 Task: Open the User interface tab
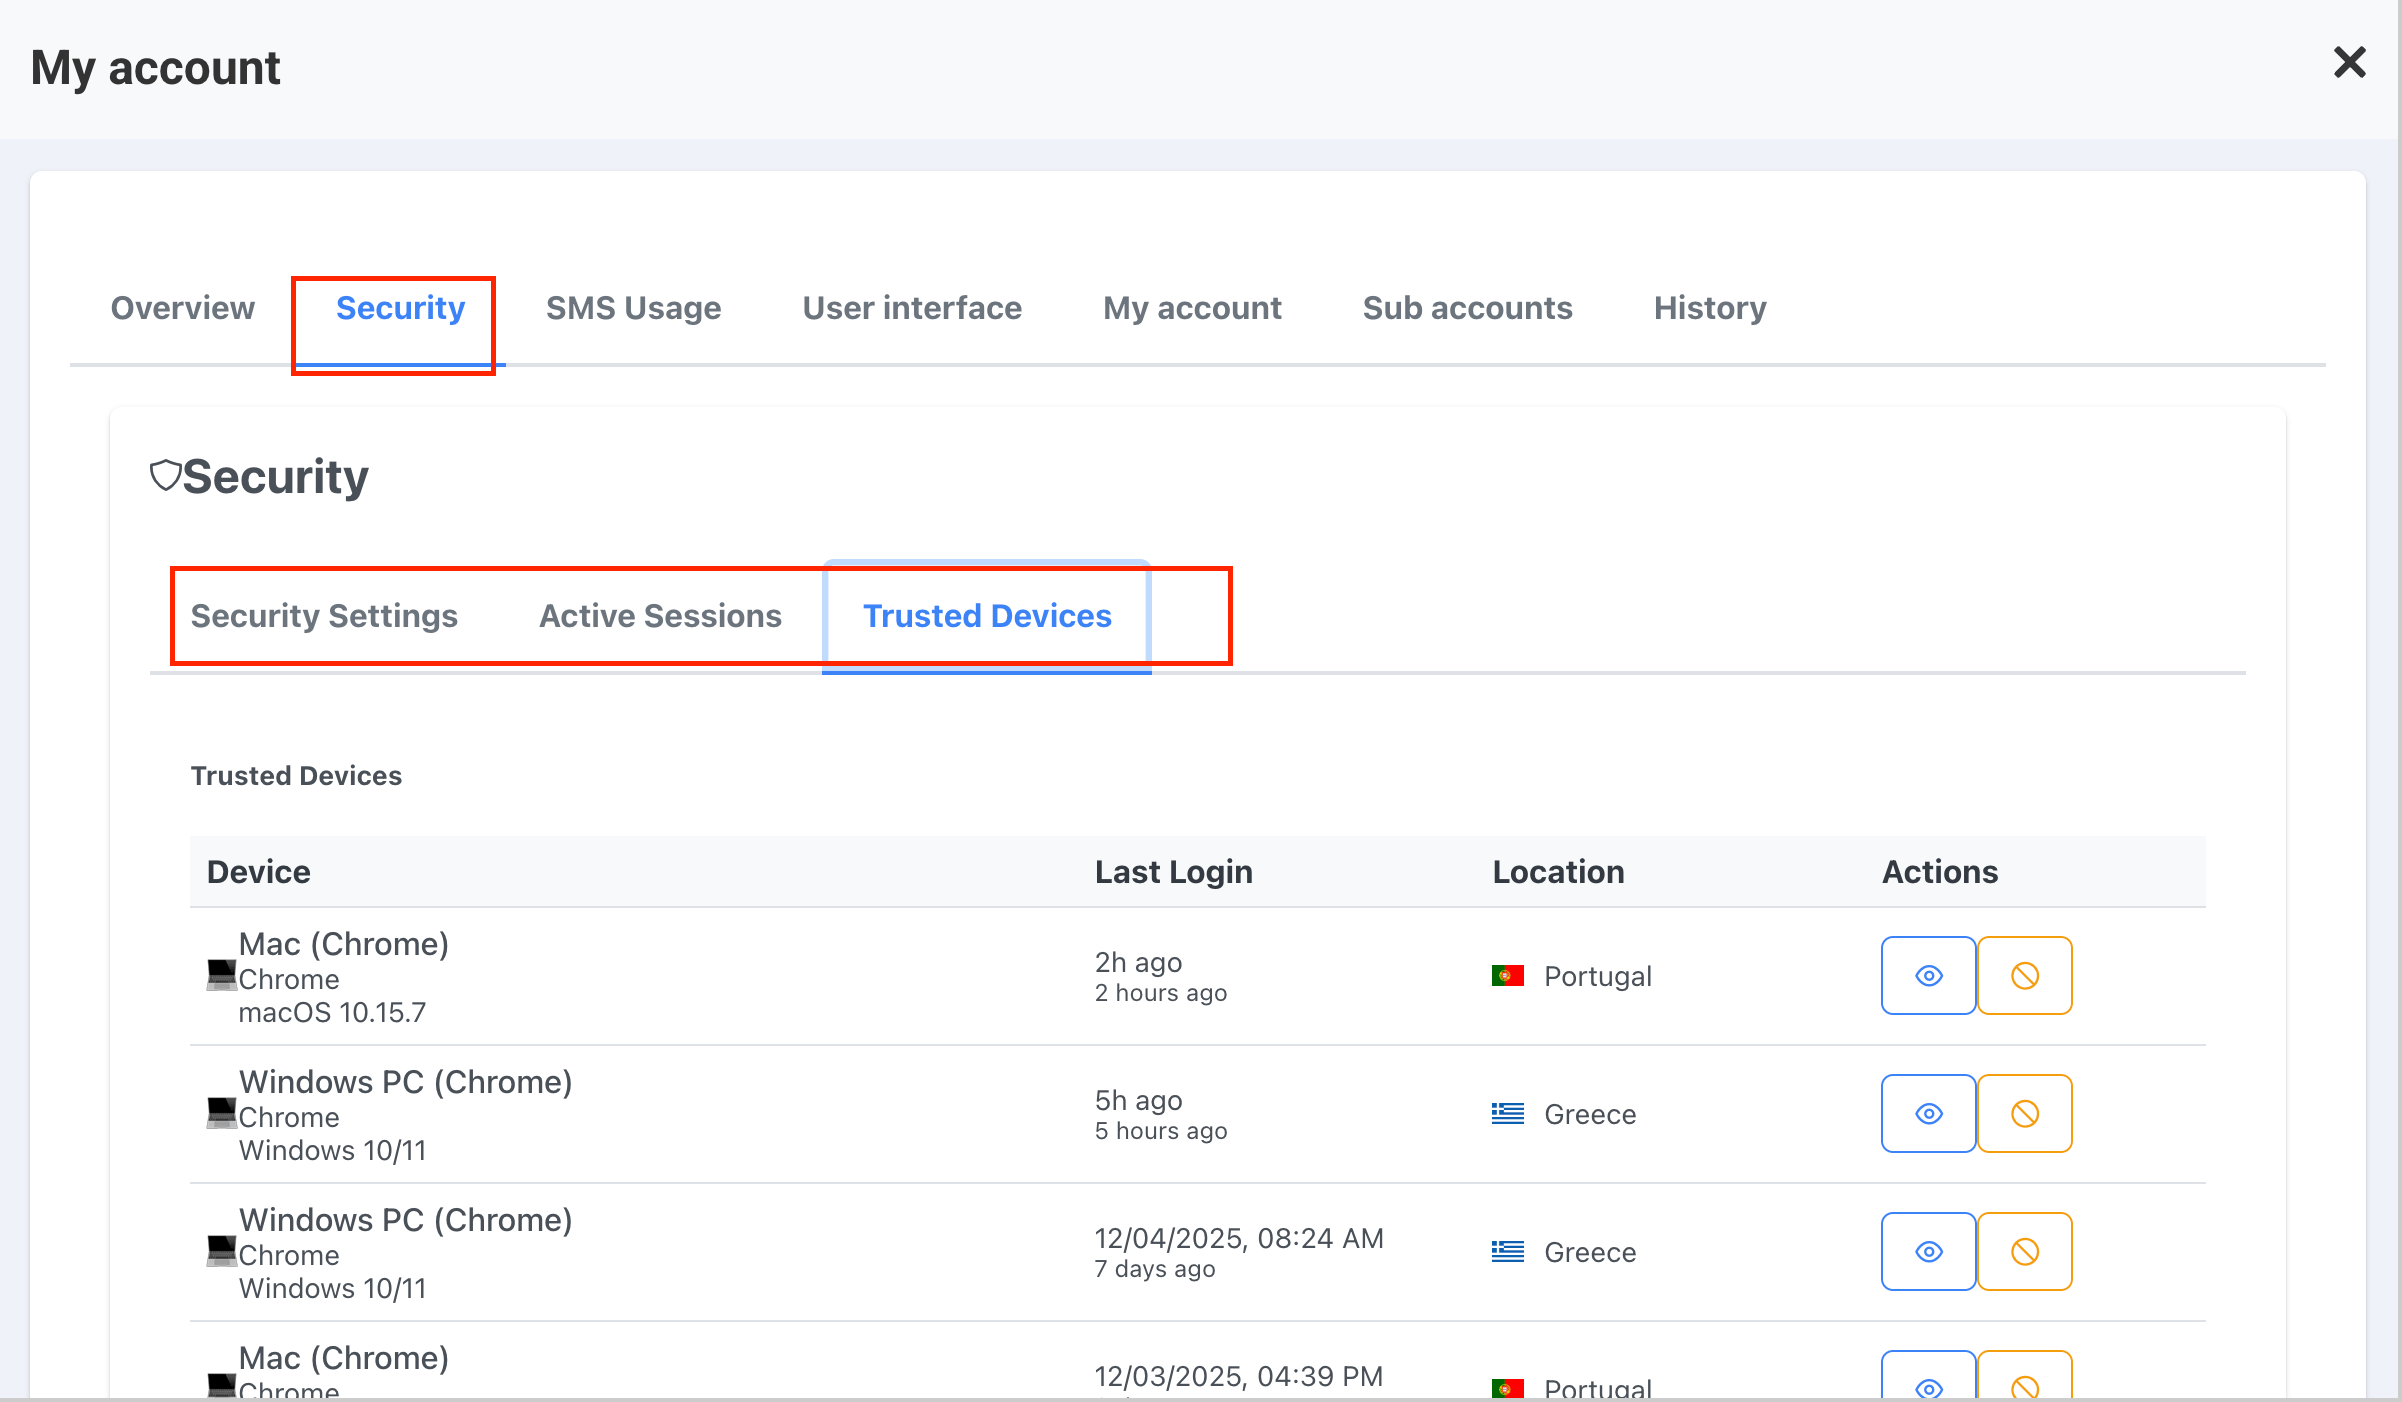coord(912,308)
